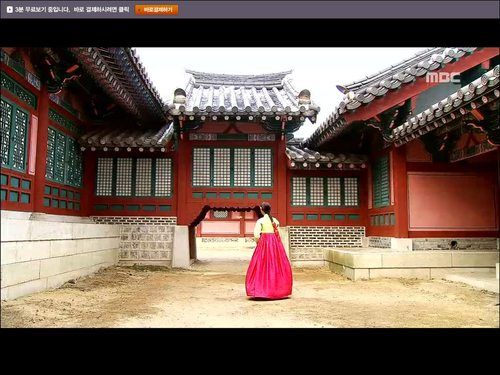
Task: Click the play icon in the preview banner
Action: point(10,10)
